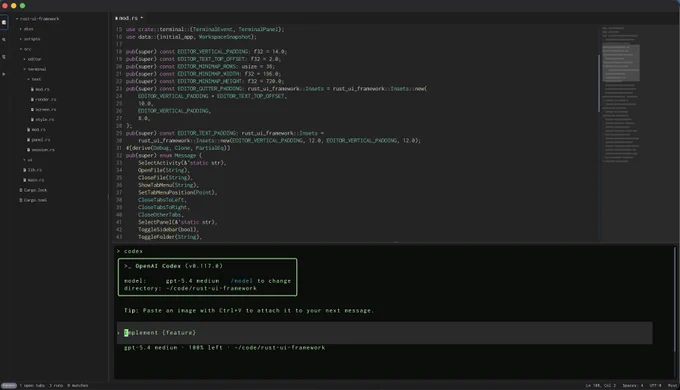Image resolution: width=680 pixels, height=390 pixels.
Task: Focus the "Implement {feature}" prompt input
Action: pos(384,333)
